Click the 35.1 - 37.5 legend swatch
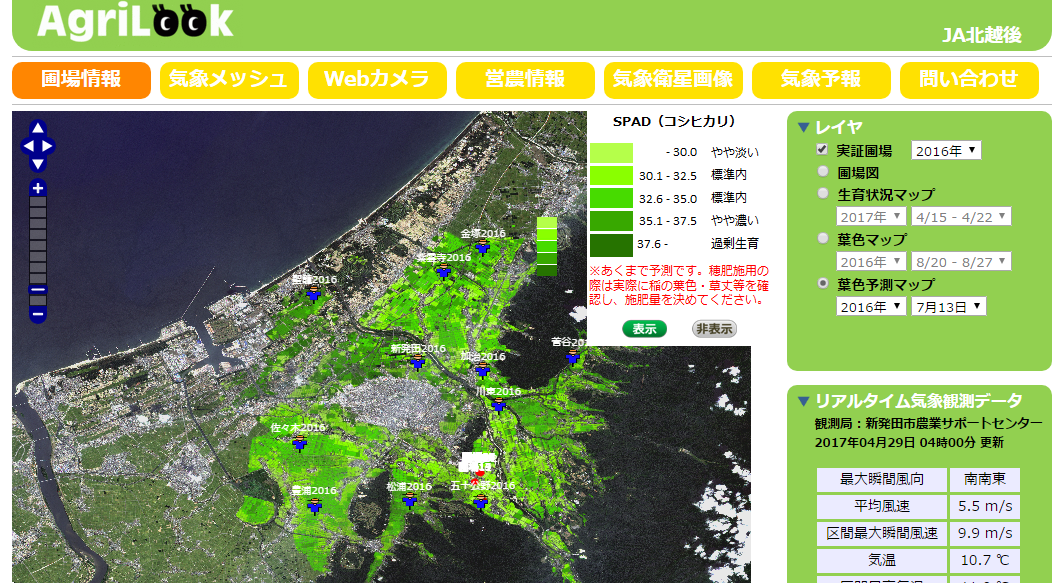Screen dimensions: 1063x583 point(611,221)
